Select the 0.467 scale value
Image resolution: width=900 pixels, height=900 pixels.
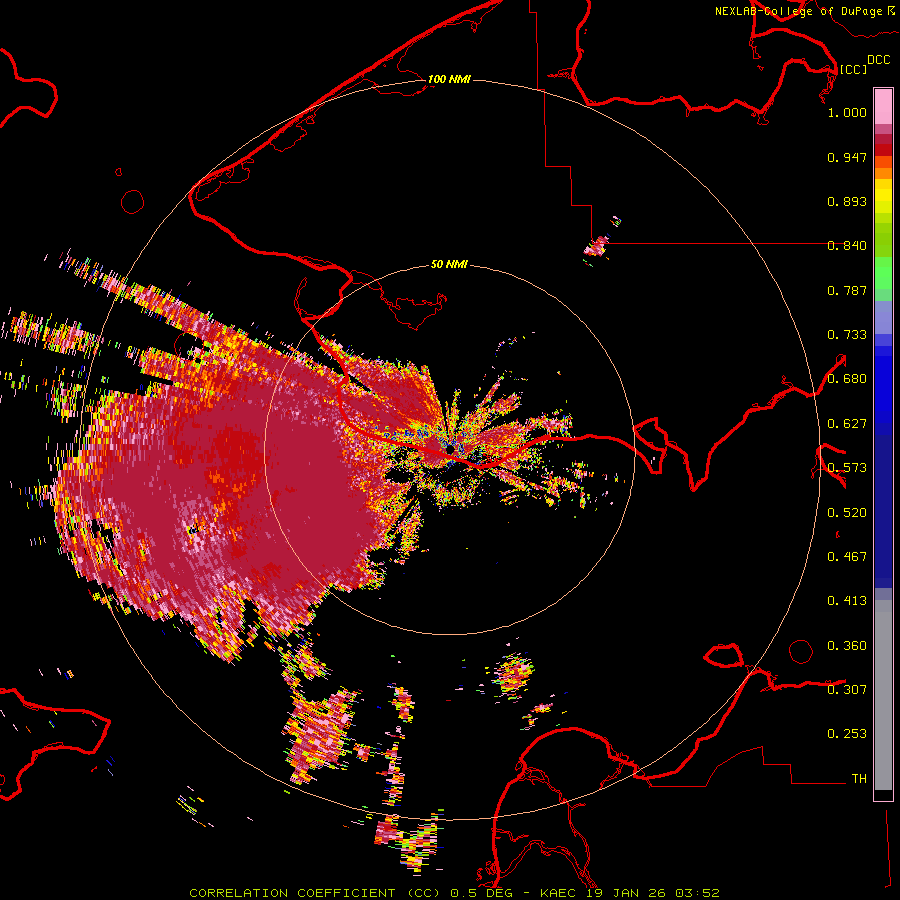[847, 557]
